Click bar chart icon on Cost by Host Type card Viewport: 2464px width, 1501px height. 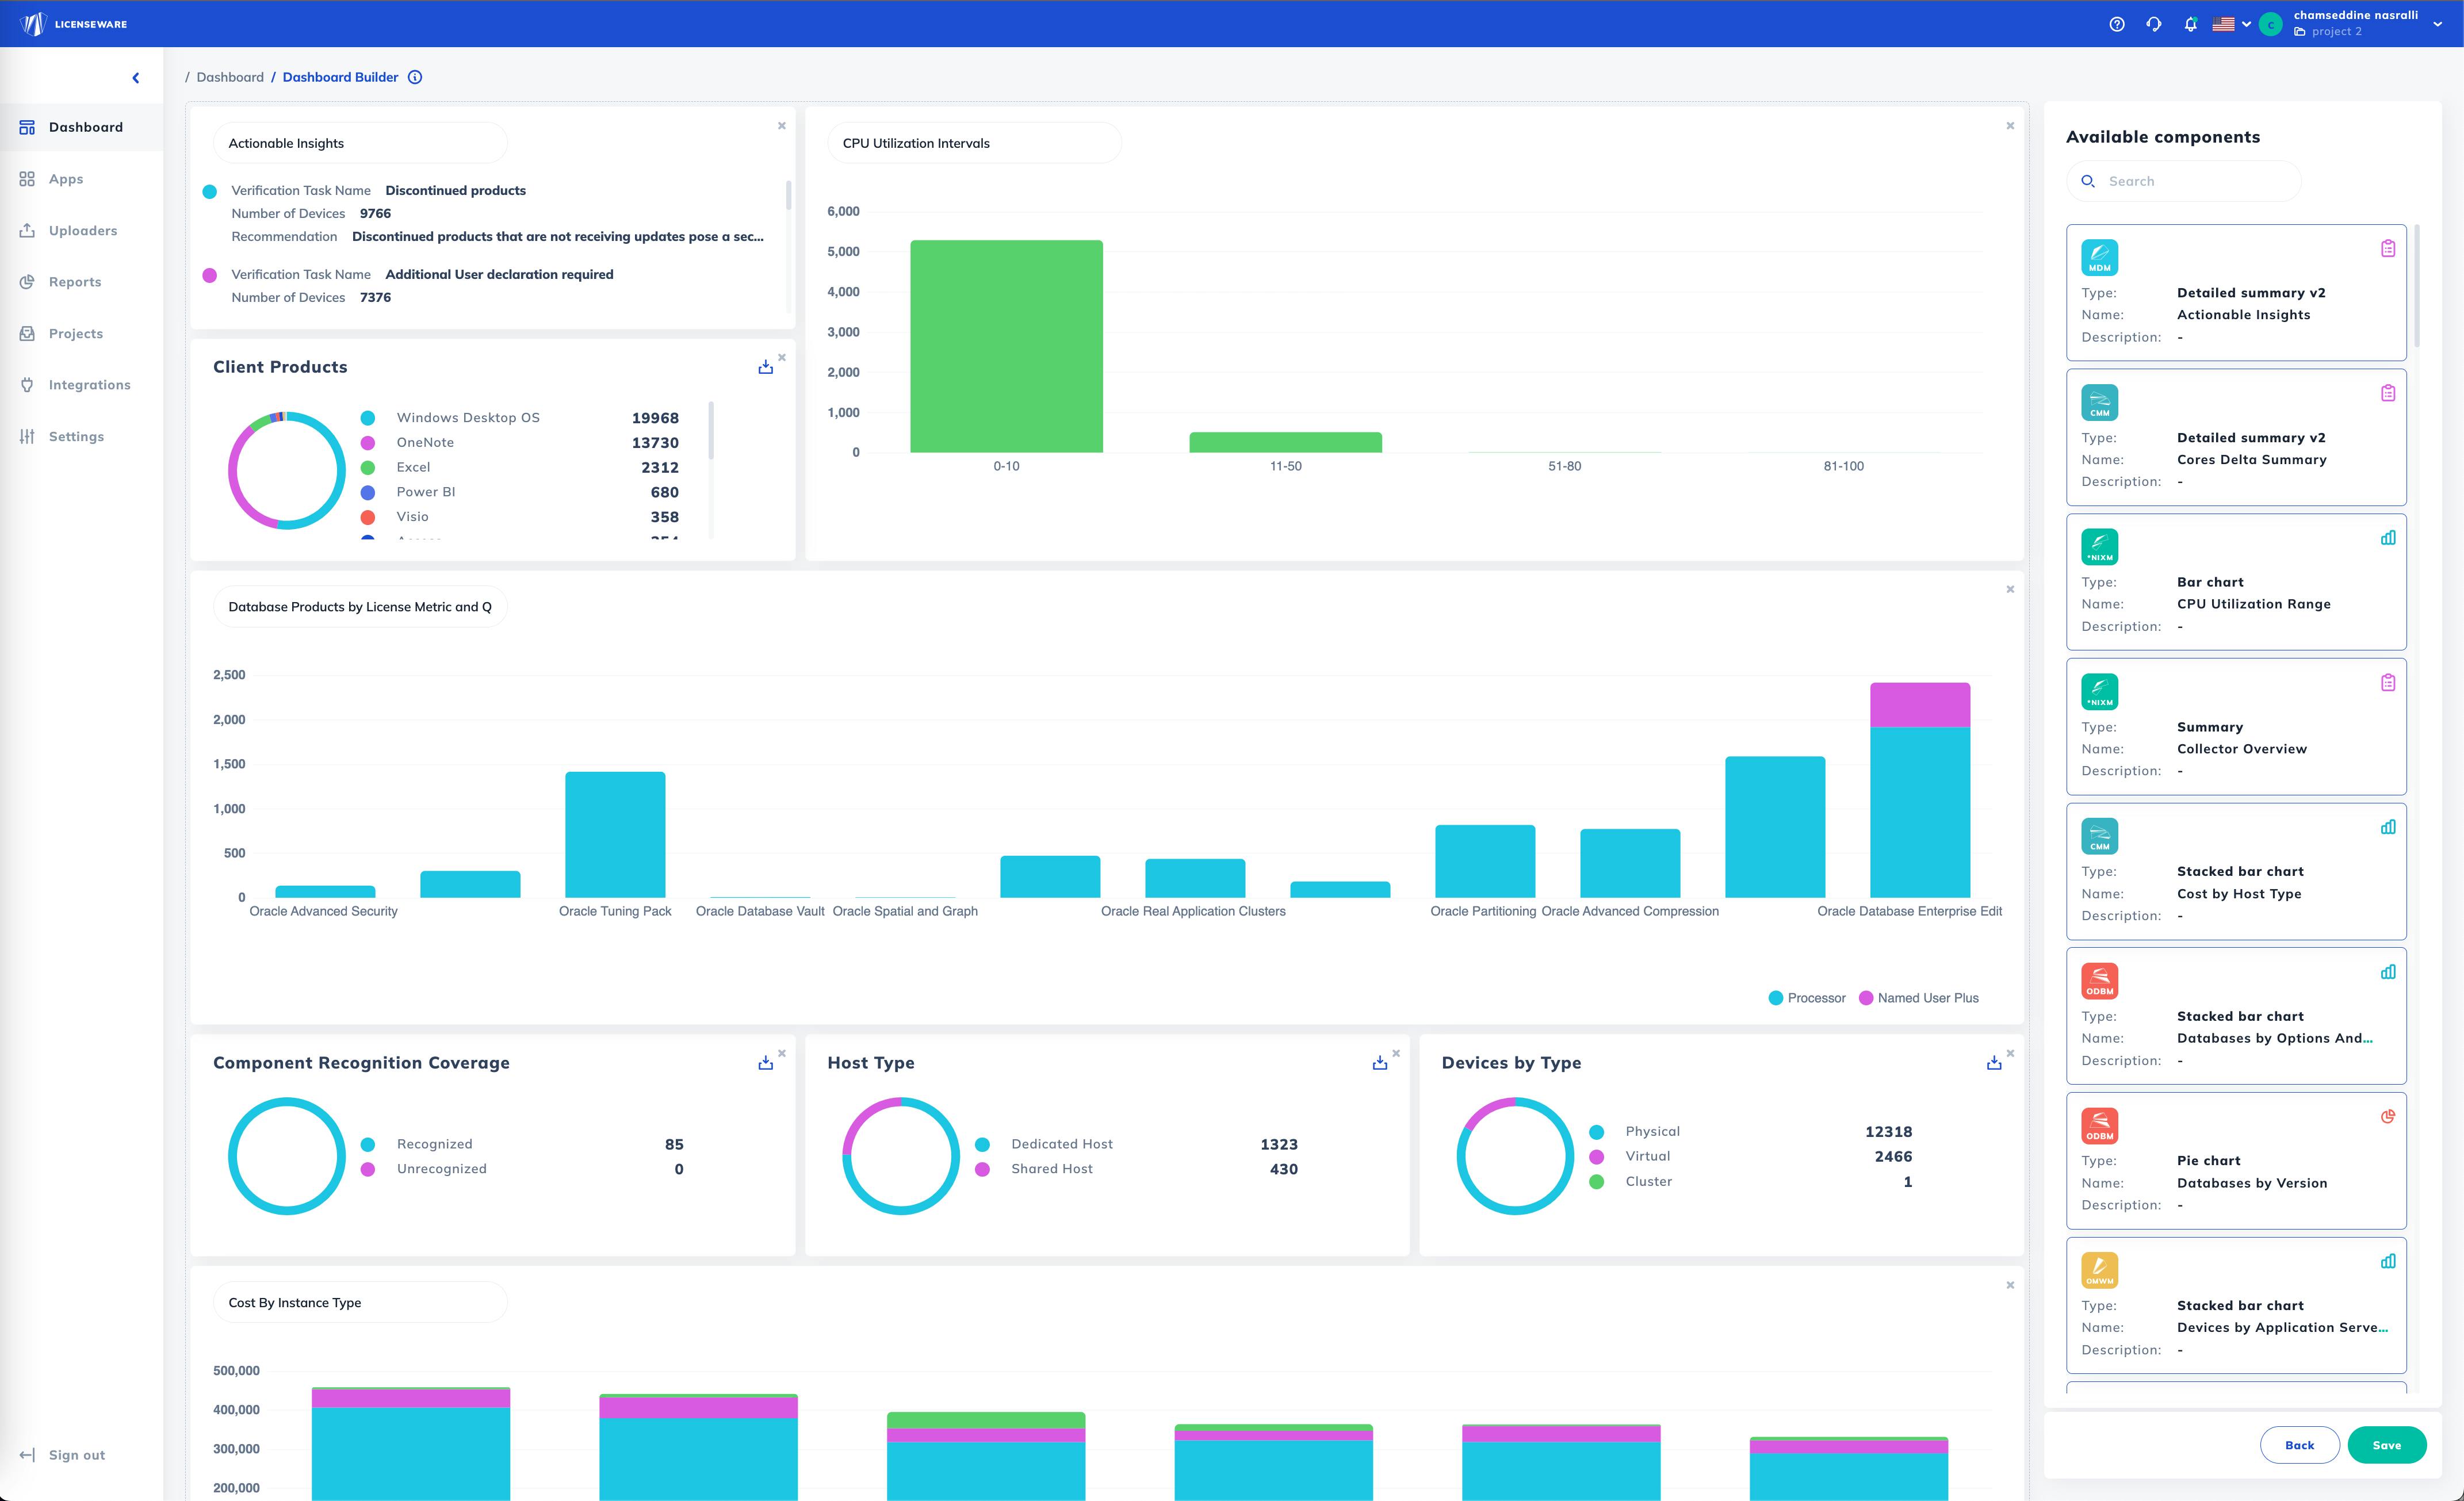pyautogui.click(x=2388, y=827)
